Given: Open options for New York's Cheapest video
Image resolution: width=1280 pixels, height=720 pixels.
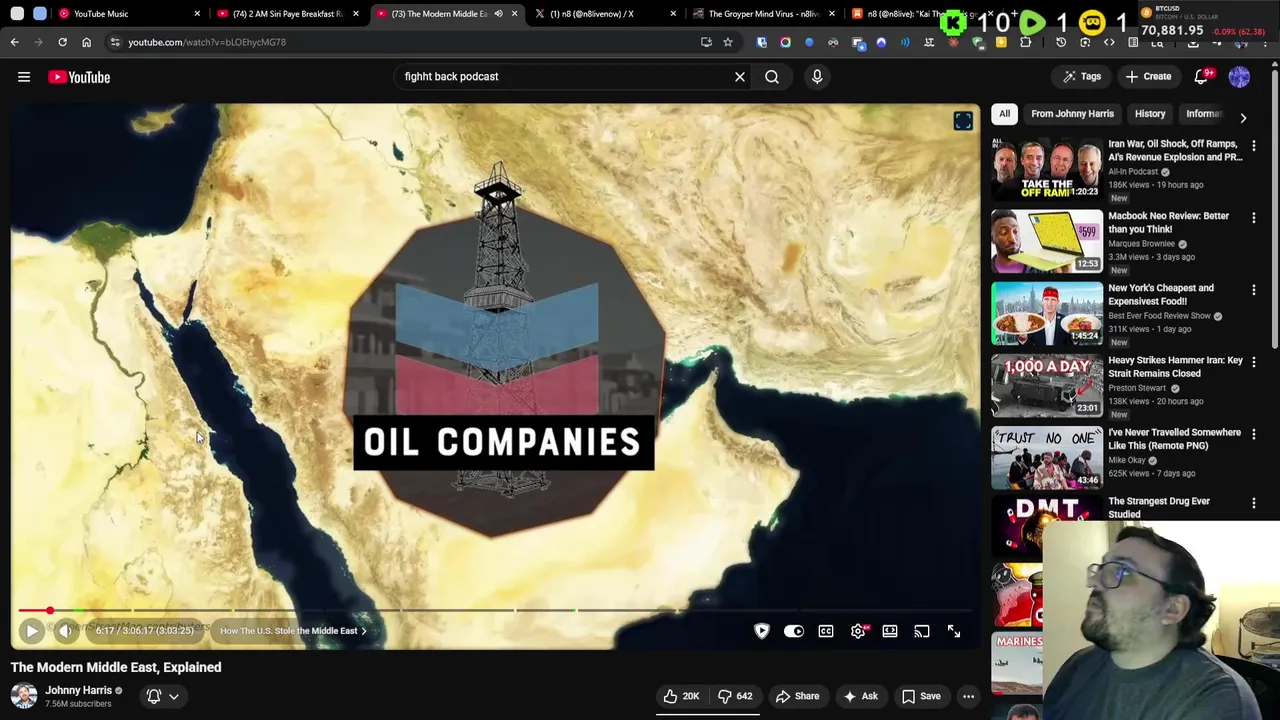Looking at the screenshot, I should coord(1254,290).
